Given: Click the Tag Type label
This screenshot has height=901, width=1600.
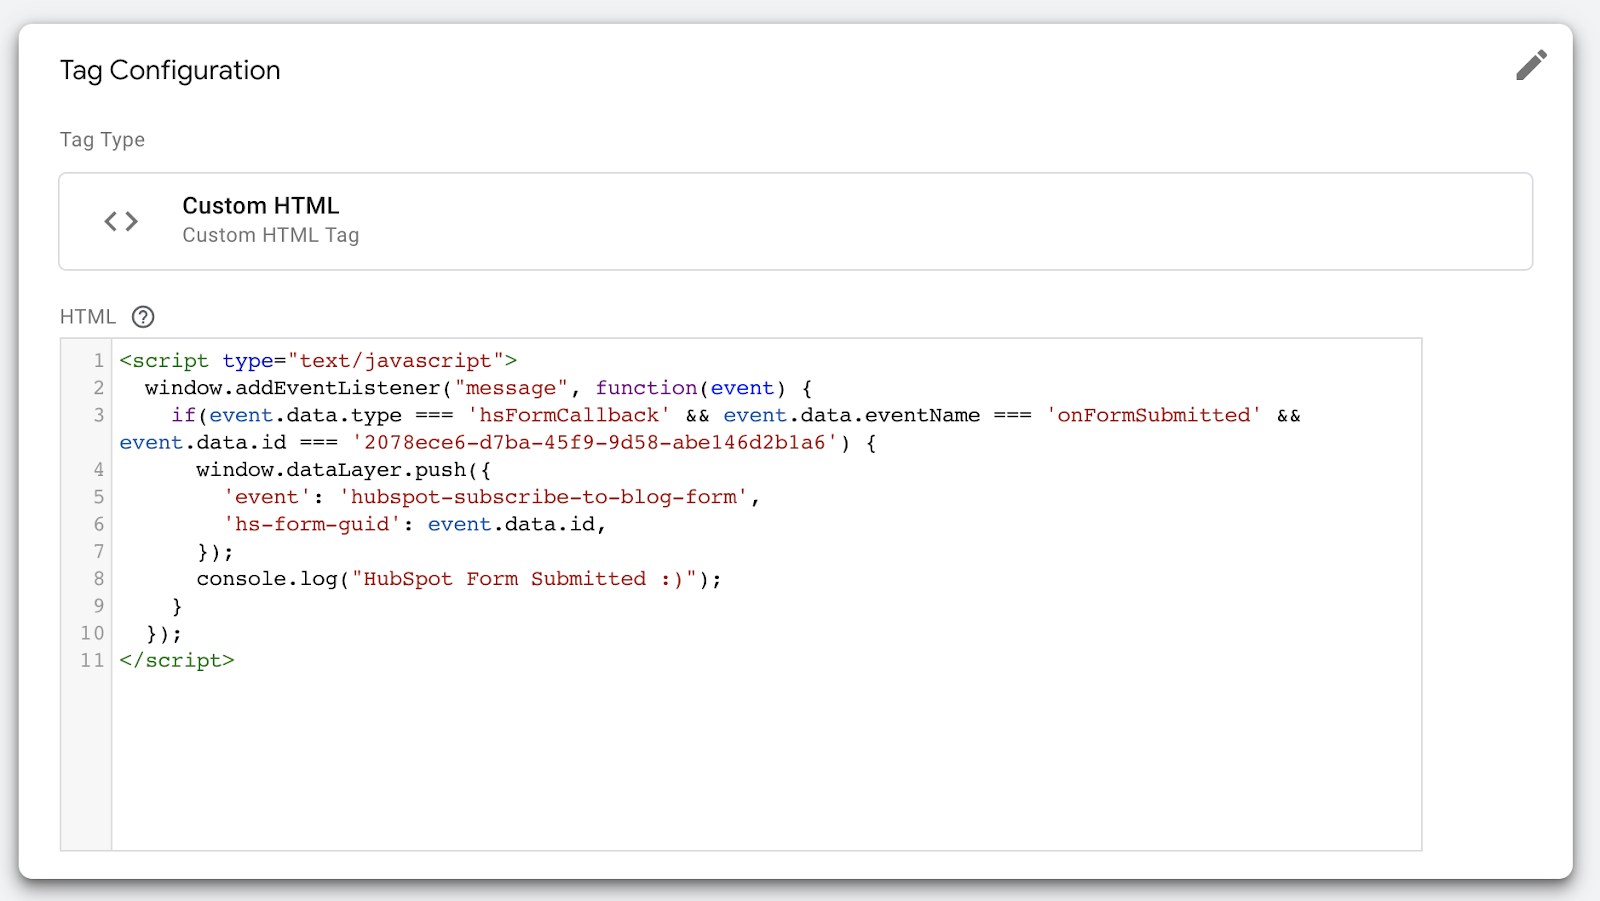Looking at the screenshot, I should click(102, 140).
